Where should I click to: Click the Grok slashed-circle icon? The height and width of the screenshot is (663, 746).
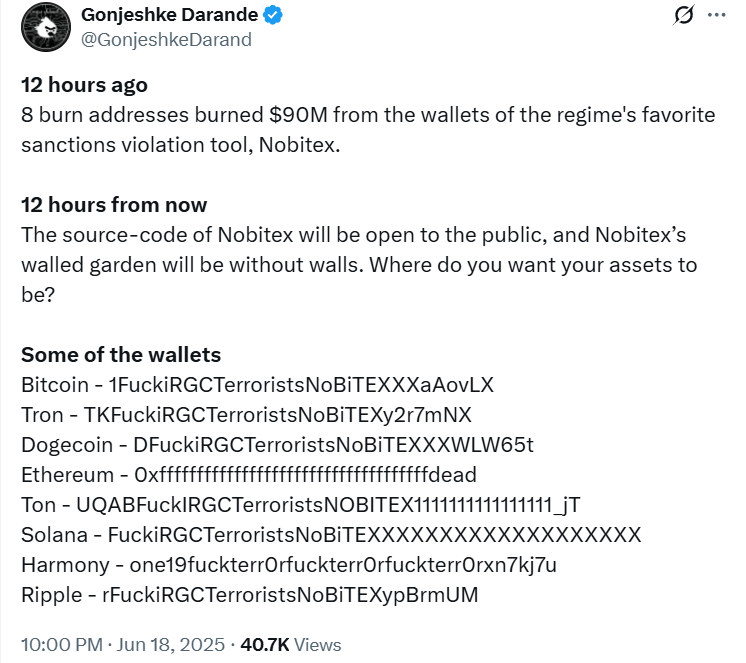(685, 16)
